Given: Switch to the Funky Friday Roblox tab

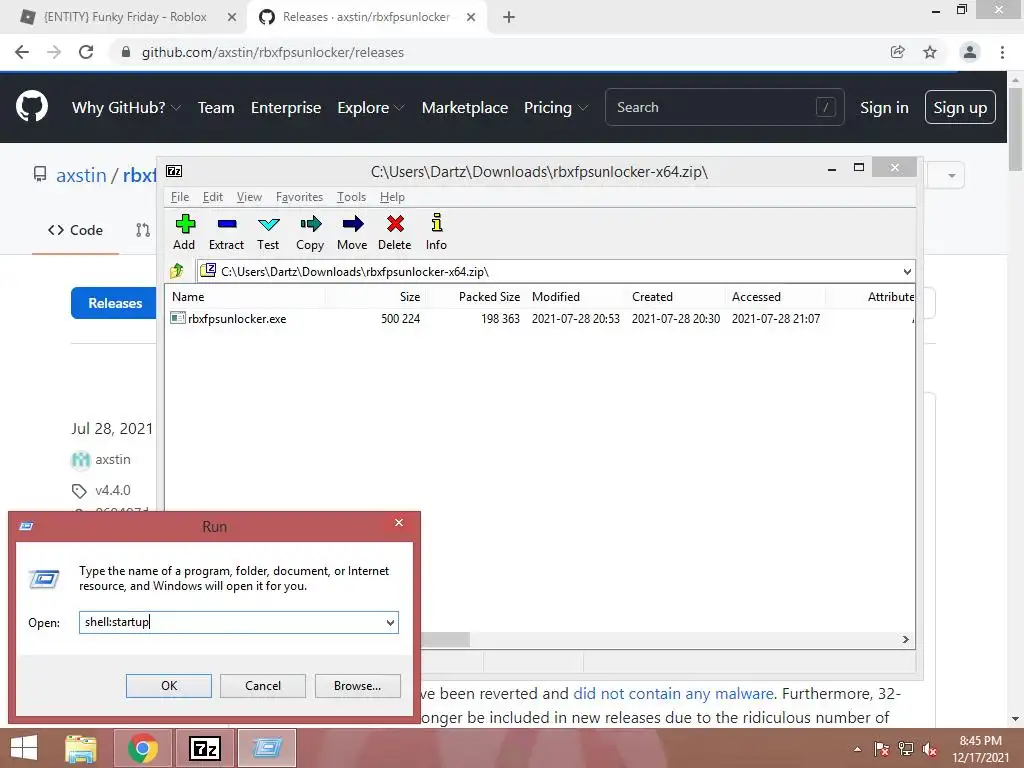Looking at the screenshot, I should point(124,17).
